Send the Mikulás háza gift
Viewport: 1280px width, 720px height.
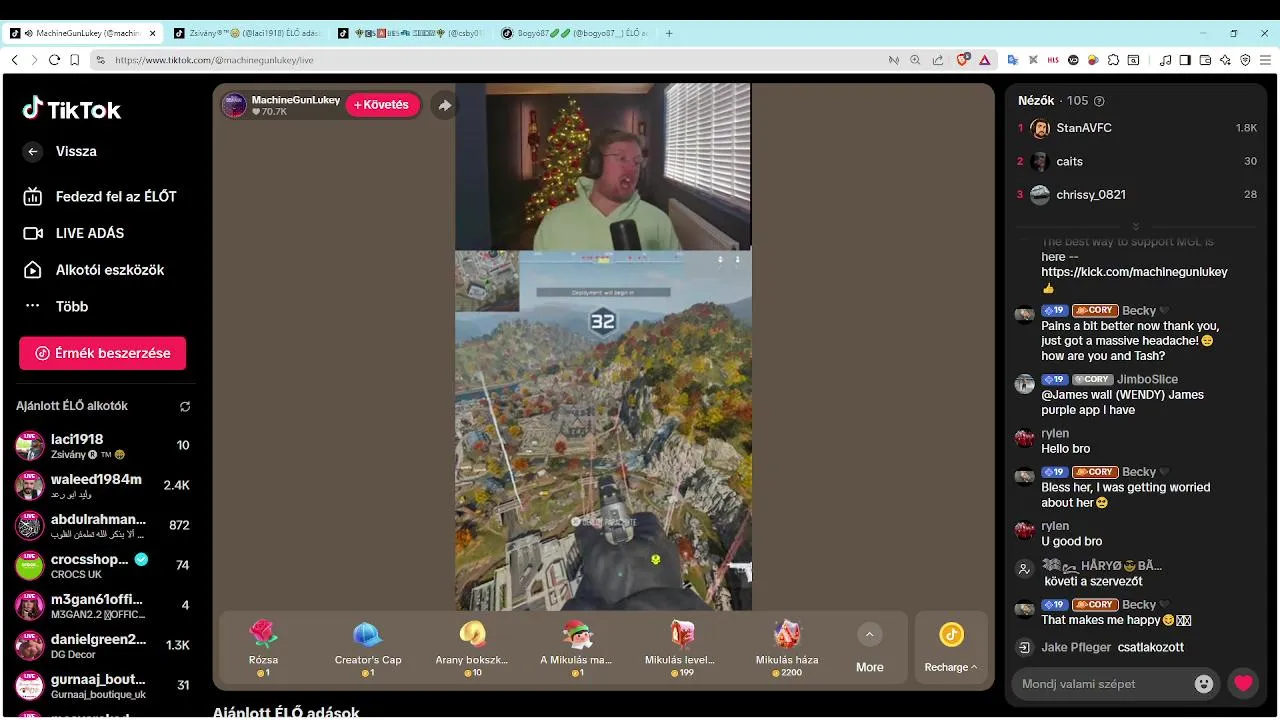[x=787, y=647]
